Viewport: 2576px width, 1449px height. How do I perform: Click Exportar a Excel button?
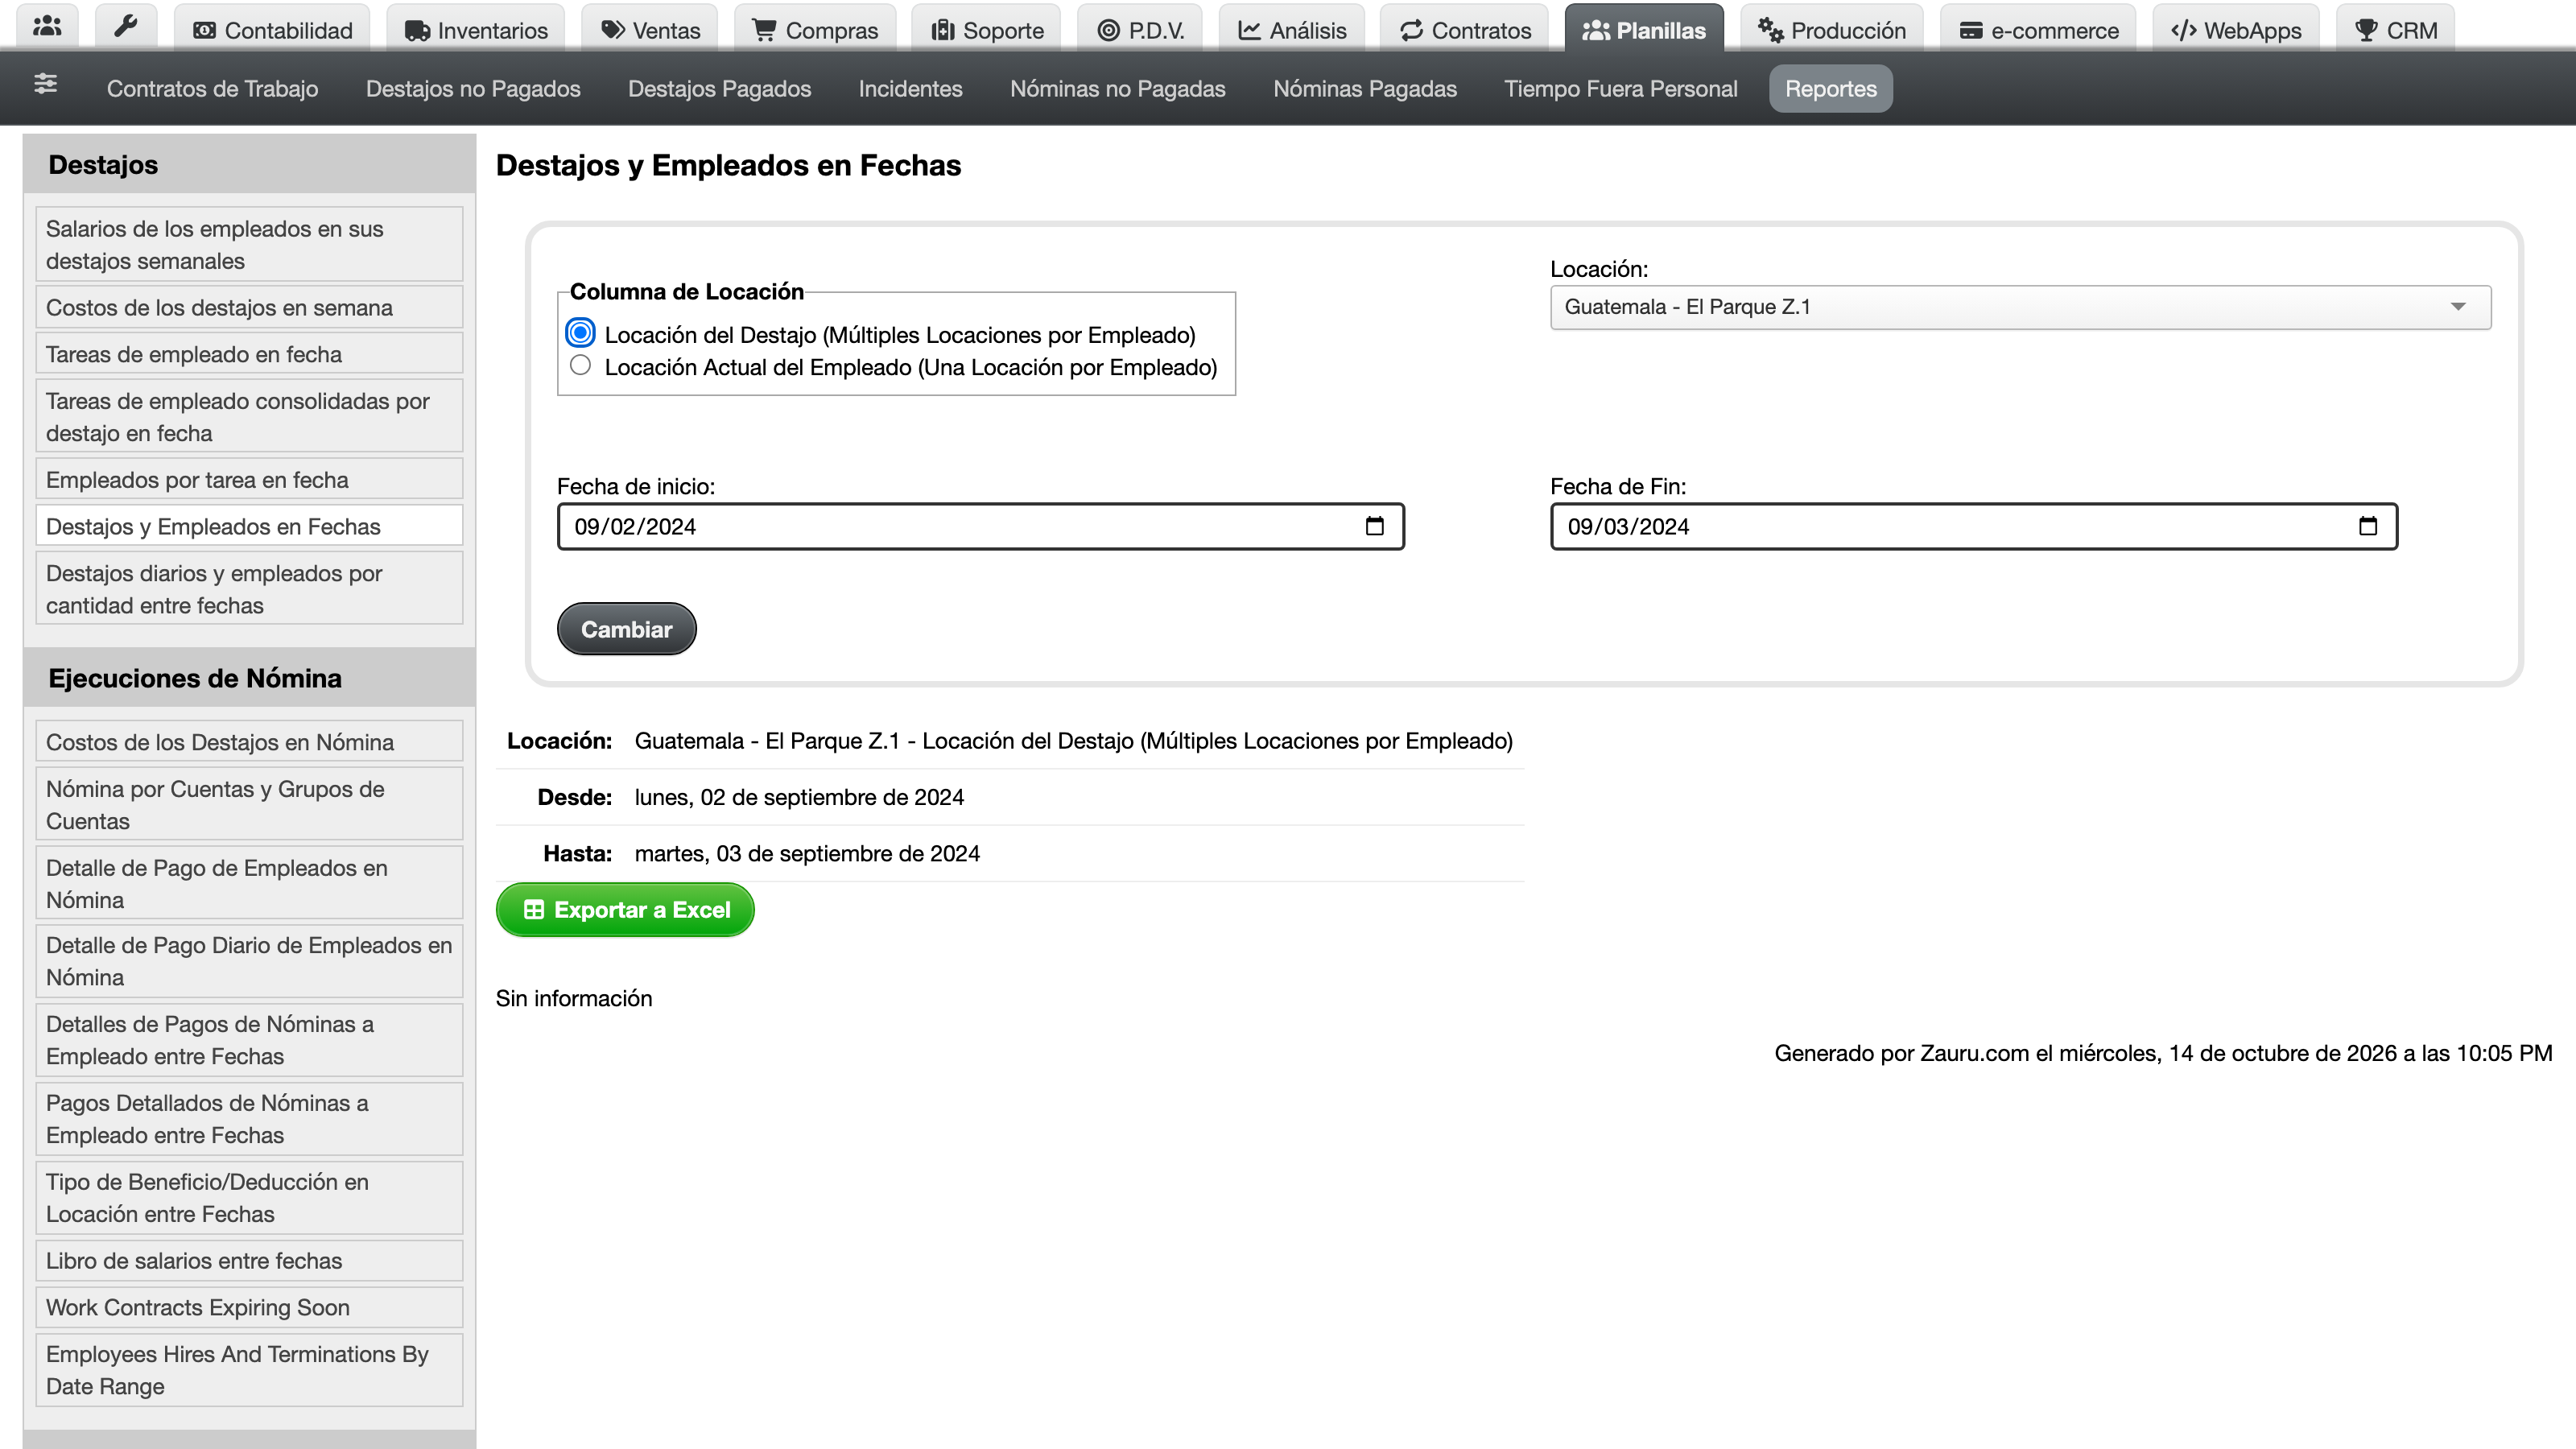point(625,910)
